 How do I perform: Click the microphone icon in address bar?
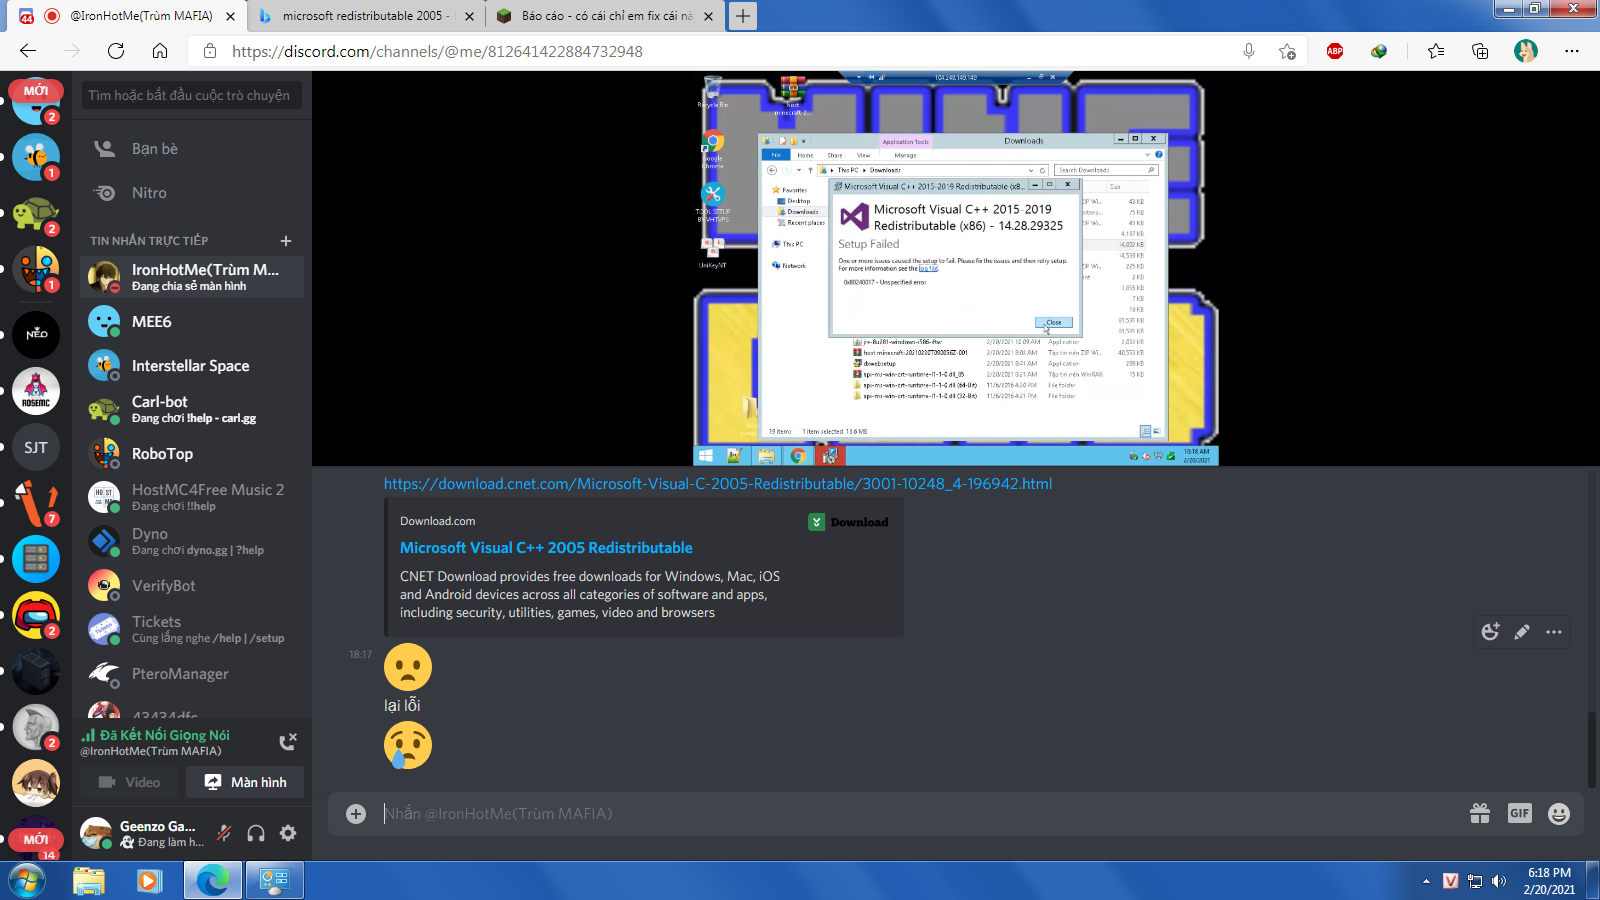[1249, 51]
